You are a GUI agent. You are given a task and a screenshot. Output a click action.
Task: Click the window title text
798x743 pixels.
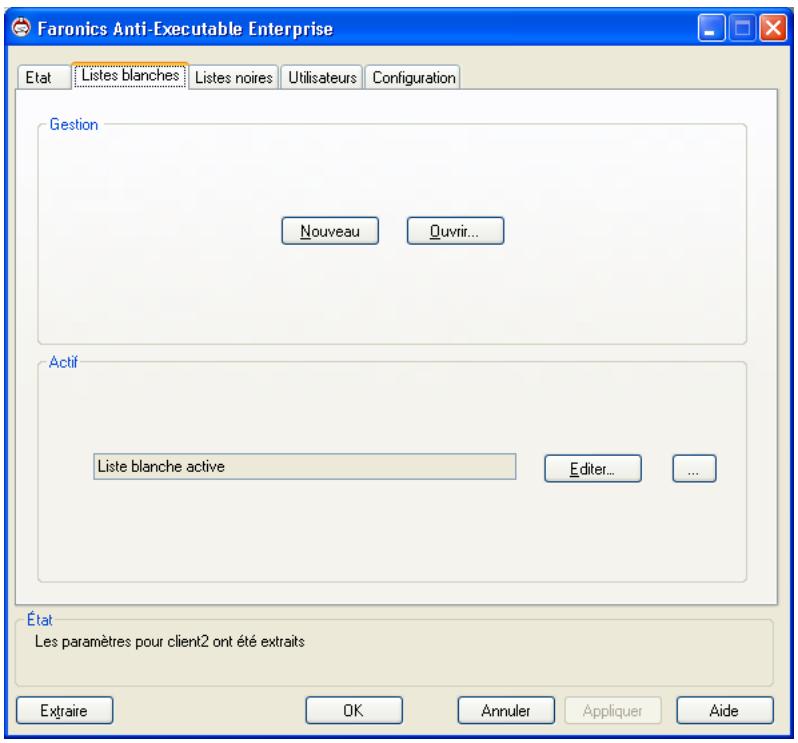point(185,28)
